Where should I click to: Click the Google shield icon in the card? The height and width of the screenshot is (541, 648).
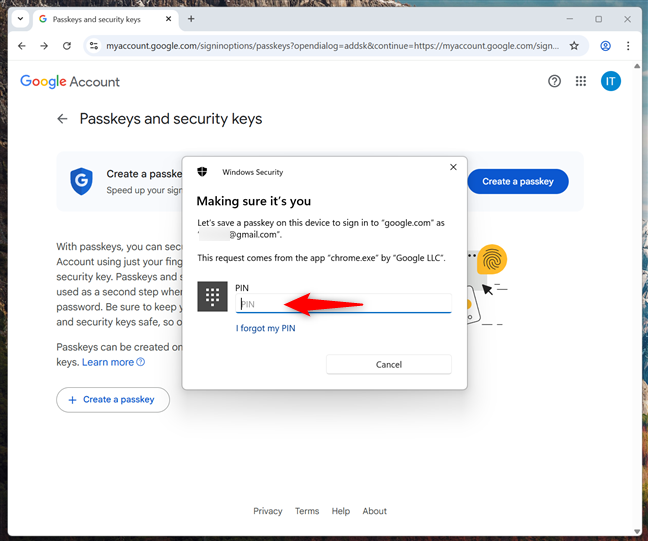[x=81, y=181]
